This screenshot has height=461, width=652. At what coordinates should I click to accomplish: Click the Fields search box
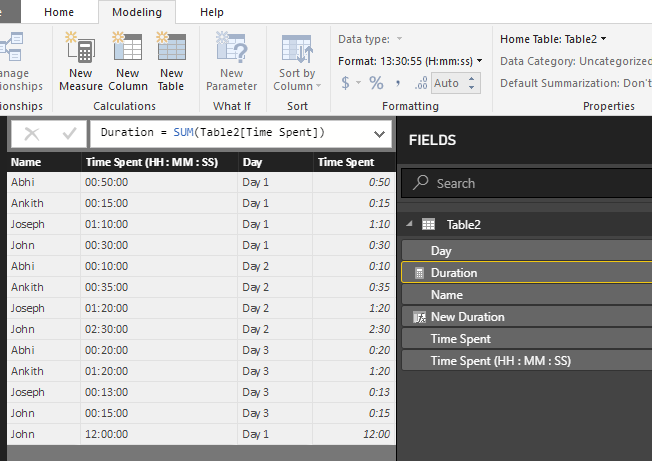coord(526,183)
